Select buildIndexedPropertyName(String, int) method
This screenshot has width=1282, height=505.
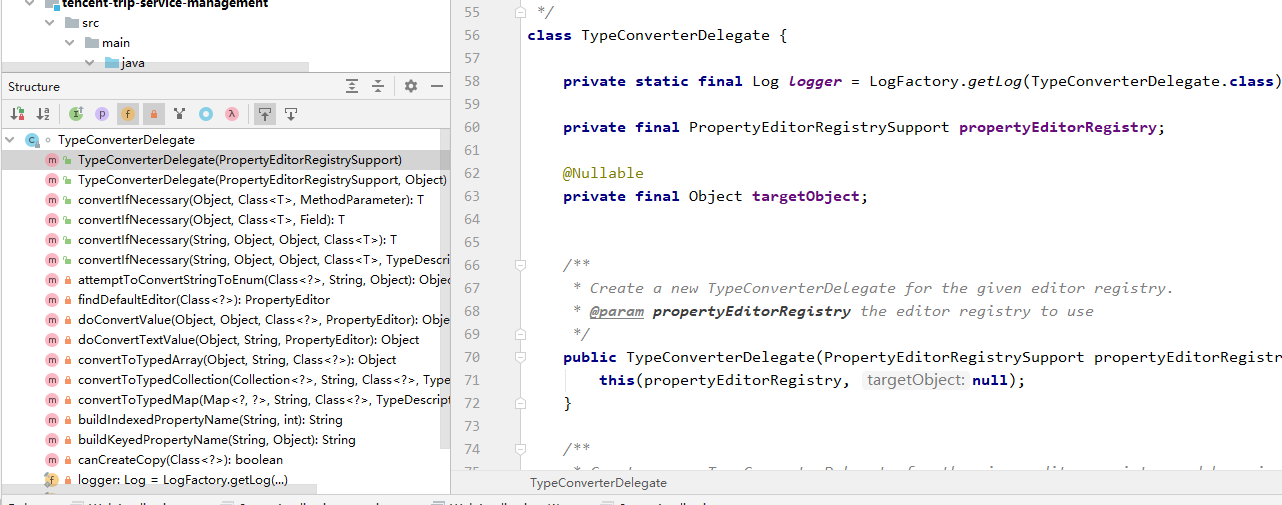(225, 420)
